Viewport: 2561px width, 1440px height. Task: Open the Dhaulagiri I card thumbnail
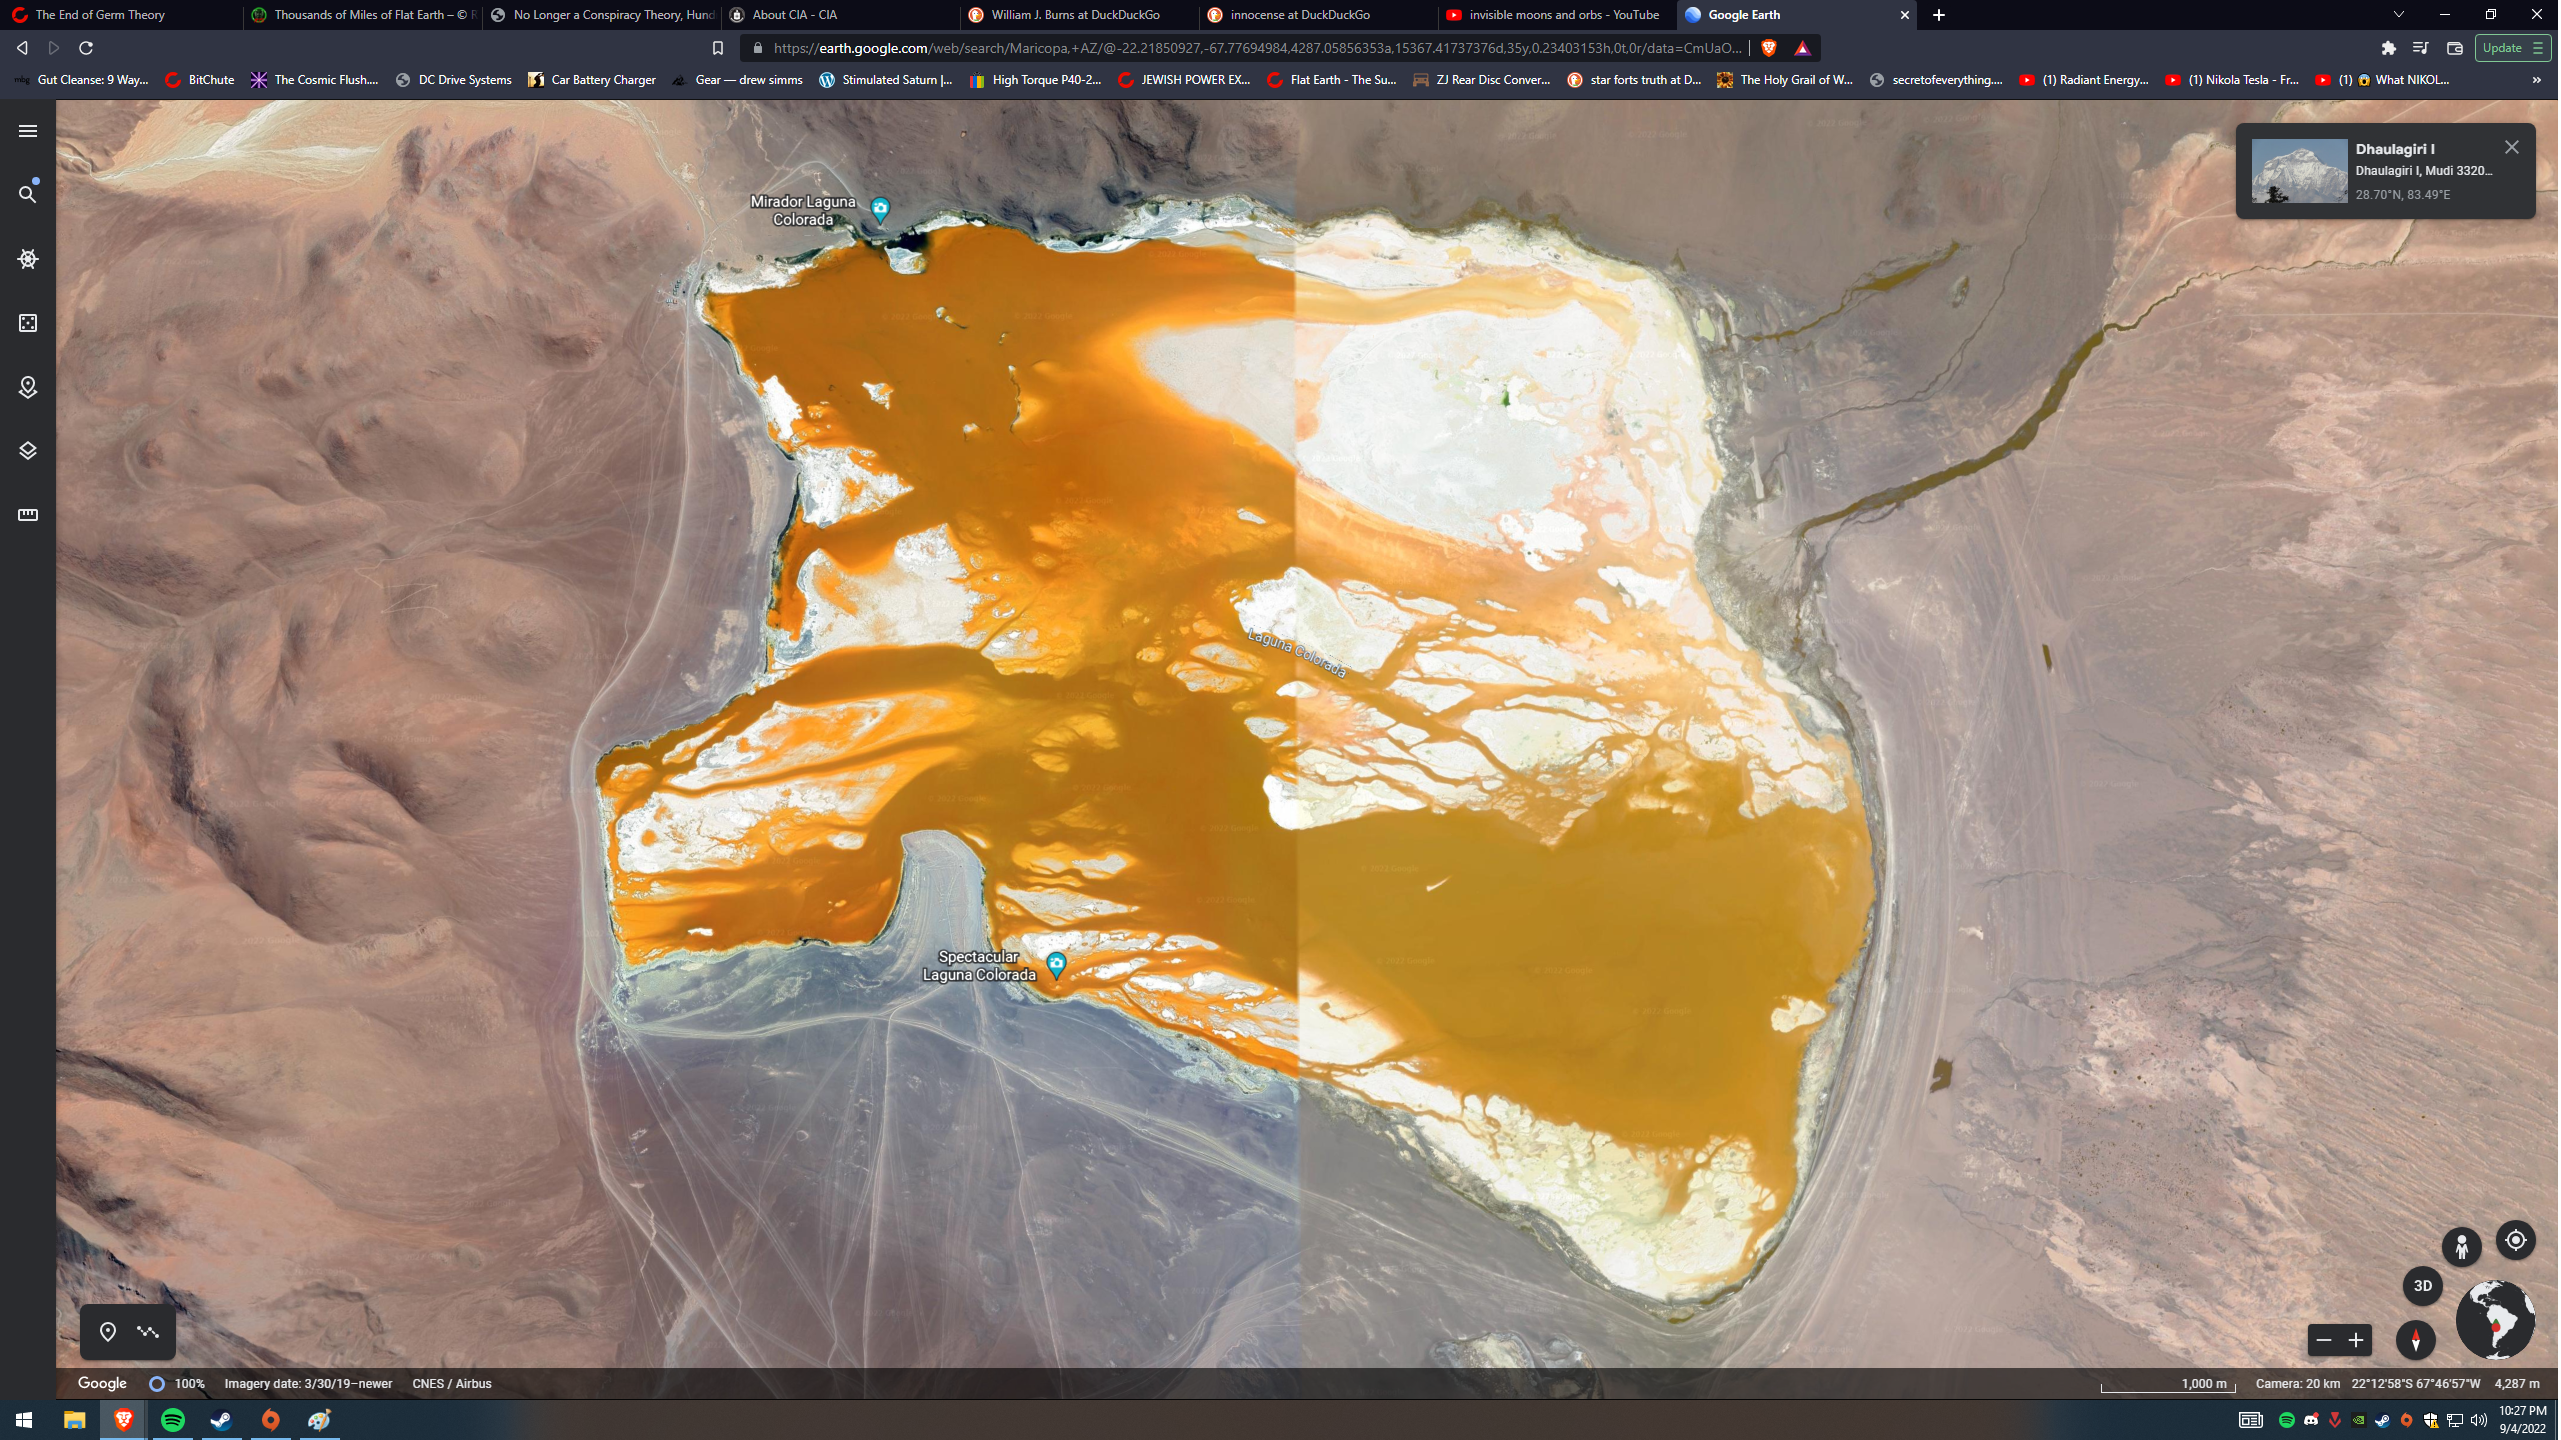(x=2301, y=171)
